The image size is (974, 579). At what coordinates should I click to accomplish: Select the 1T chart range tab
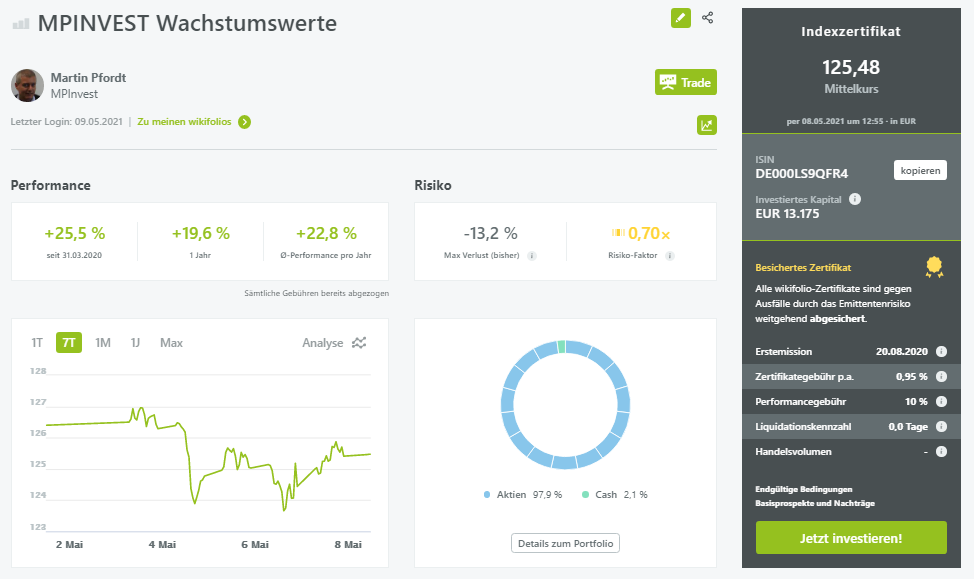tap(37, 343)
